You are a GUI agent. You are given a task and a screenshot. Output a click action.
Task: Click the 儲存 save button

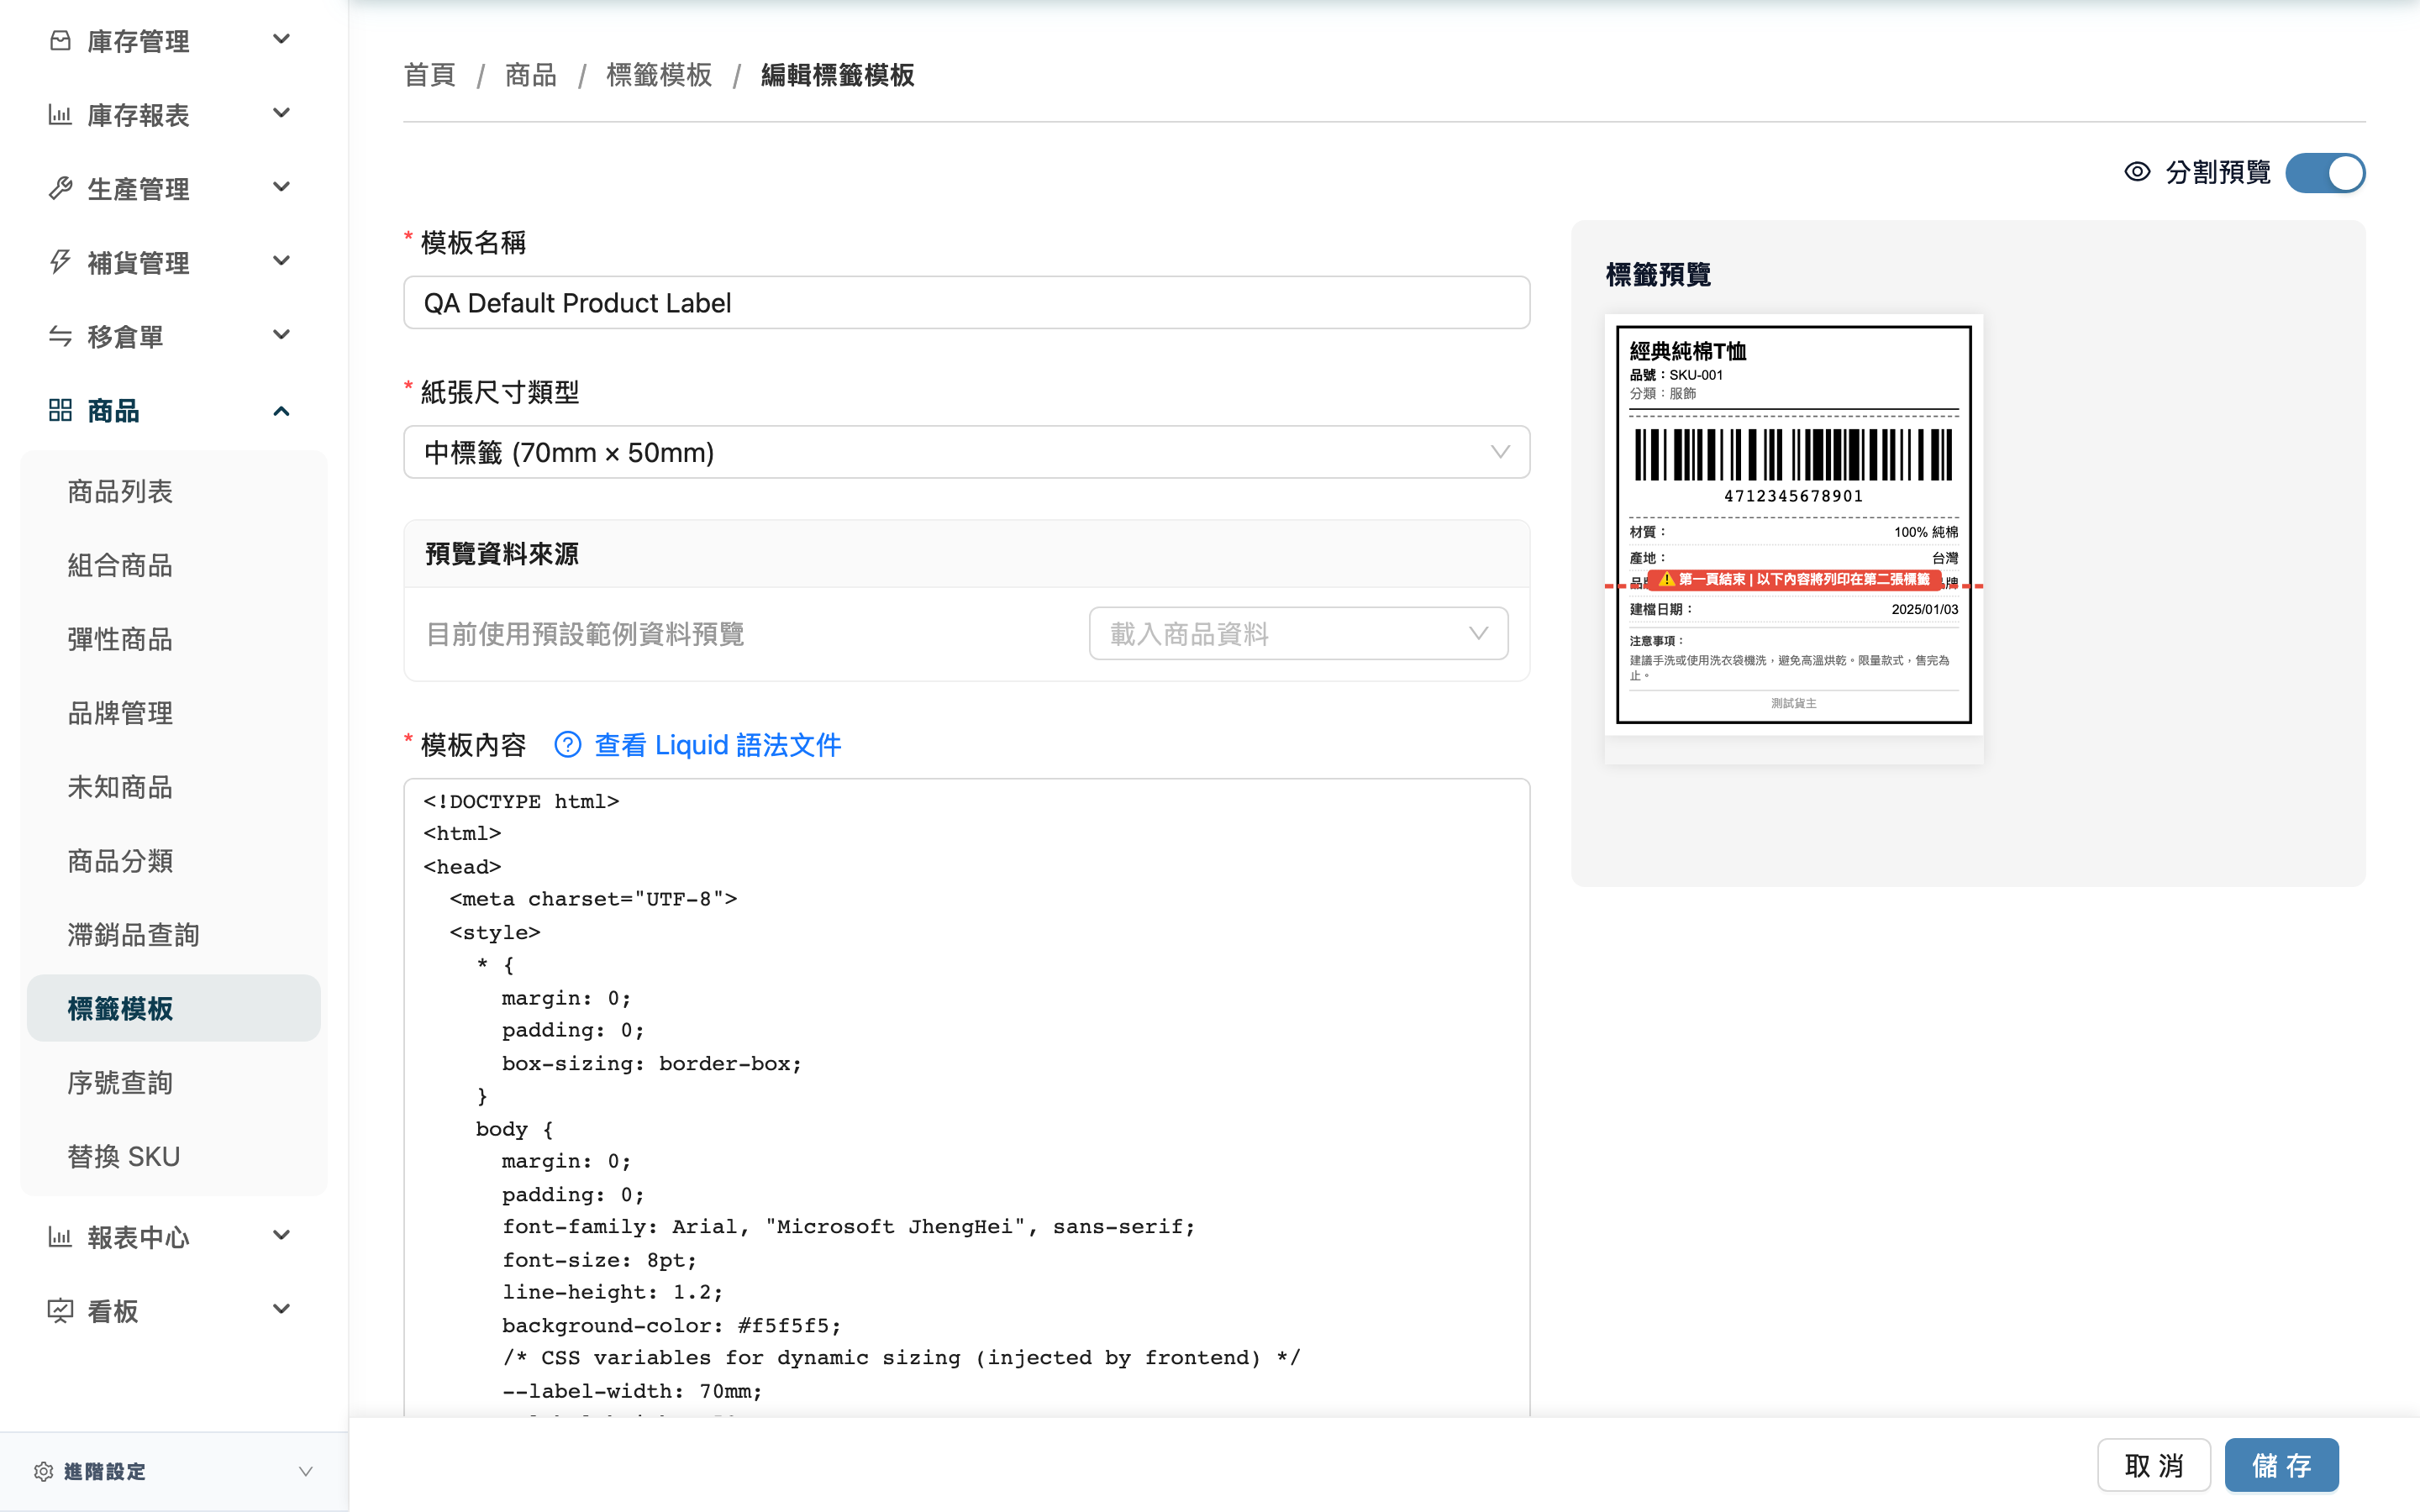(2281, 1465)
